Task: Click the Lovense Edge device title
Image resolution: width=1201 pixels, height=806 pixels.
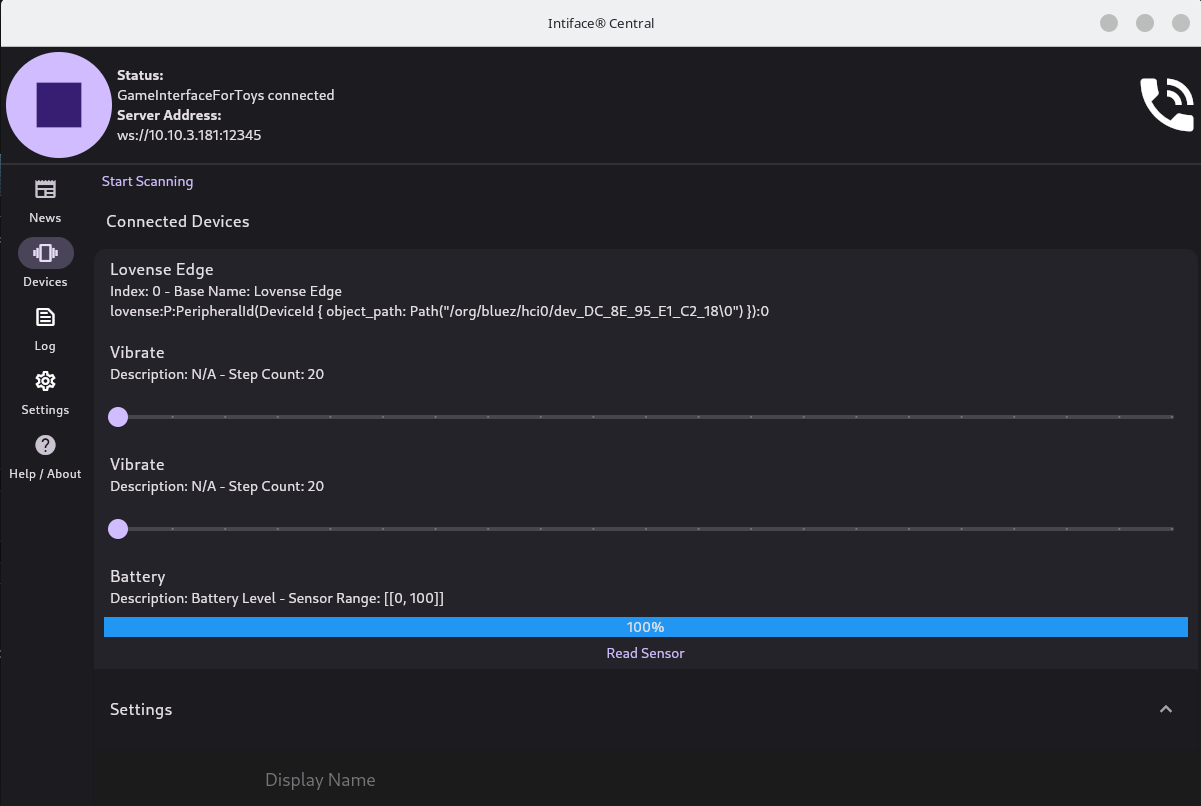Action: 161,269
